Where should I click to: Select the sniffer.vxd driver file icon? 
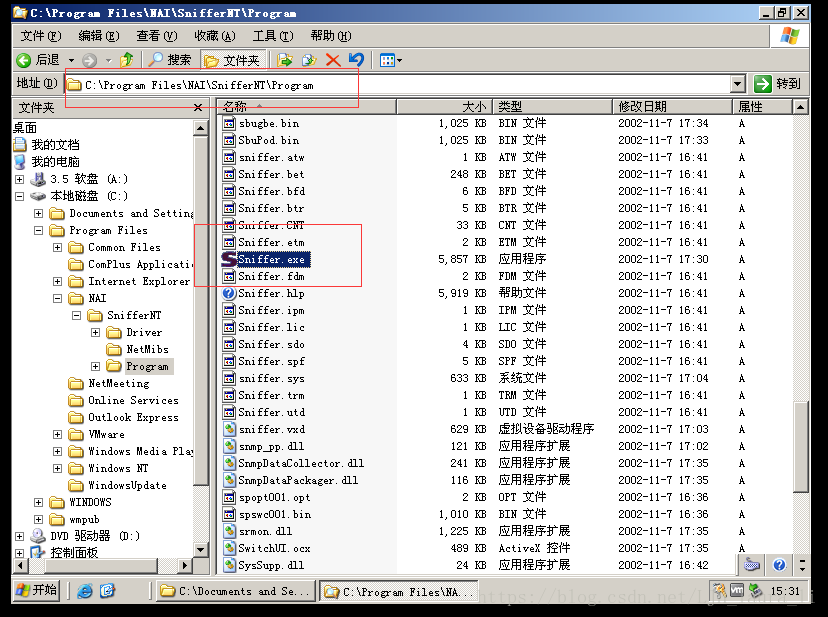(x=229, y=429)
